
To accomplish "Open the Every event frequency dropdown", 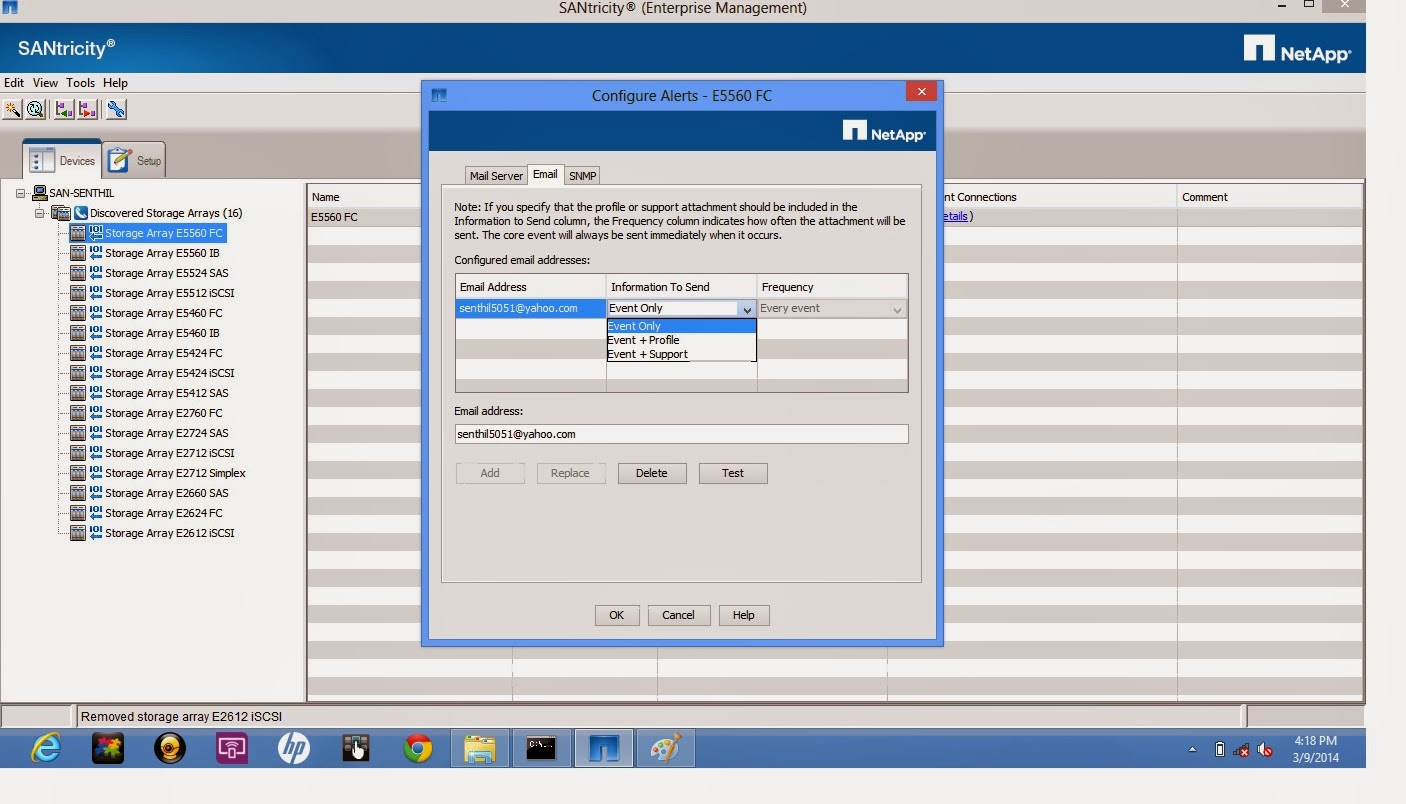I will coord(897,308).
